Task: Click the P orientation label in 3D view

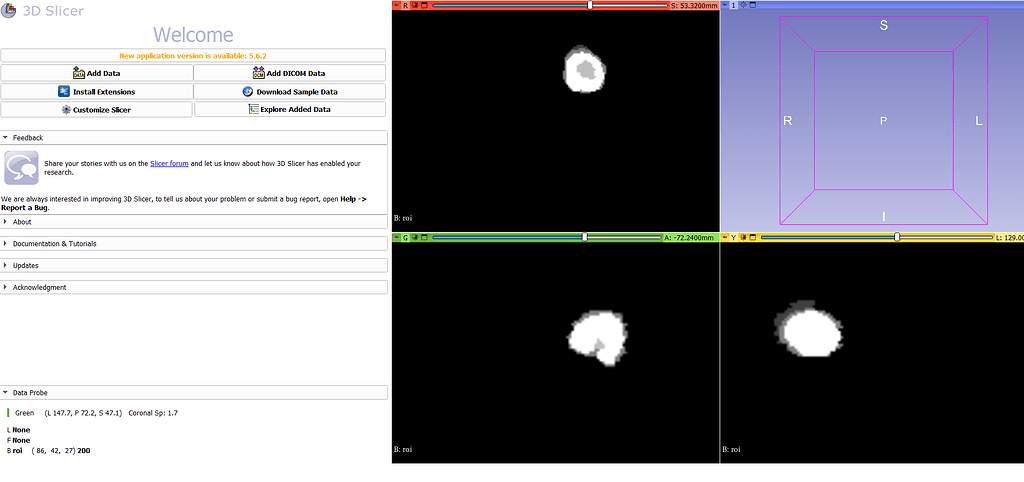Action: tap(884, 121)
